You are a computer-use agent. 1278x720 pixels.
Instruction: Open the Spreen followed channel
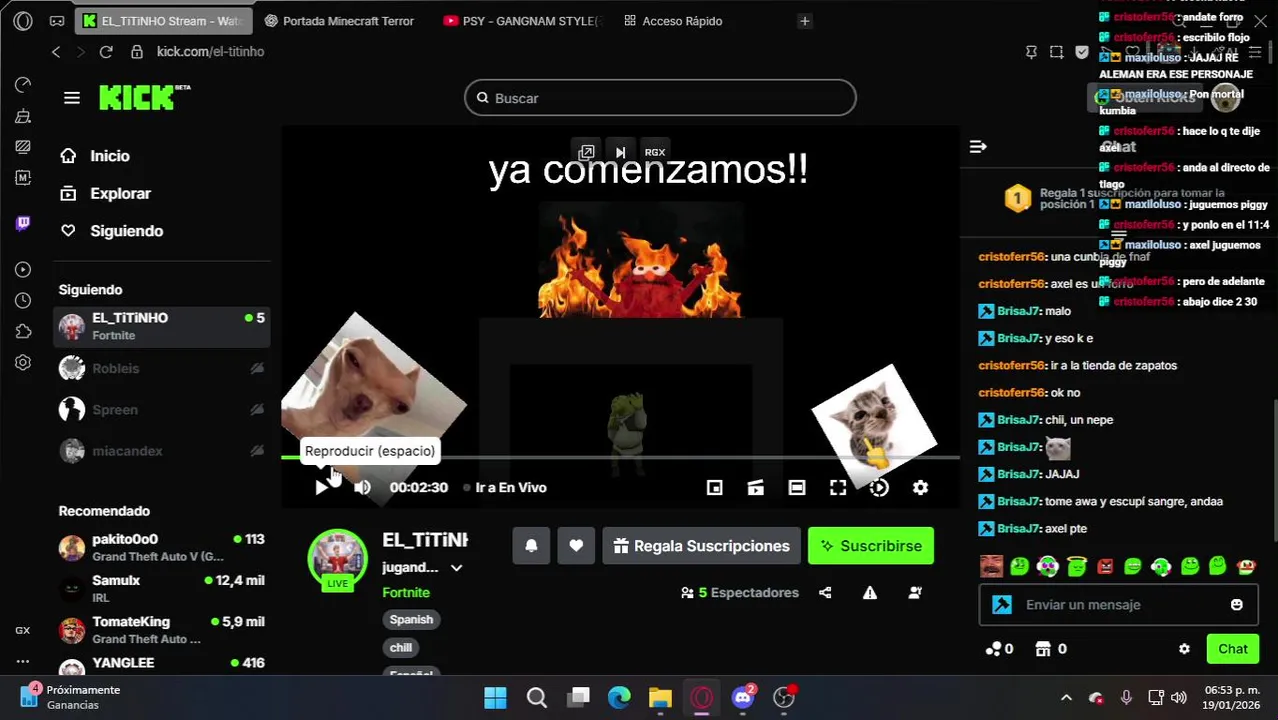tap(161, 409)
